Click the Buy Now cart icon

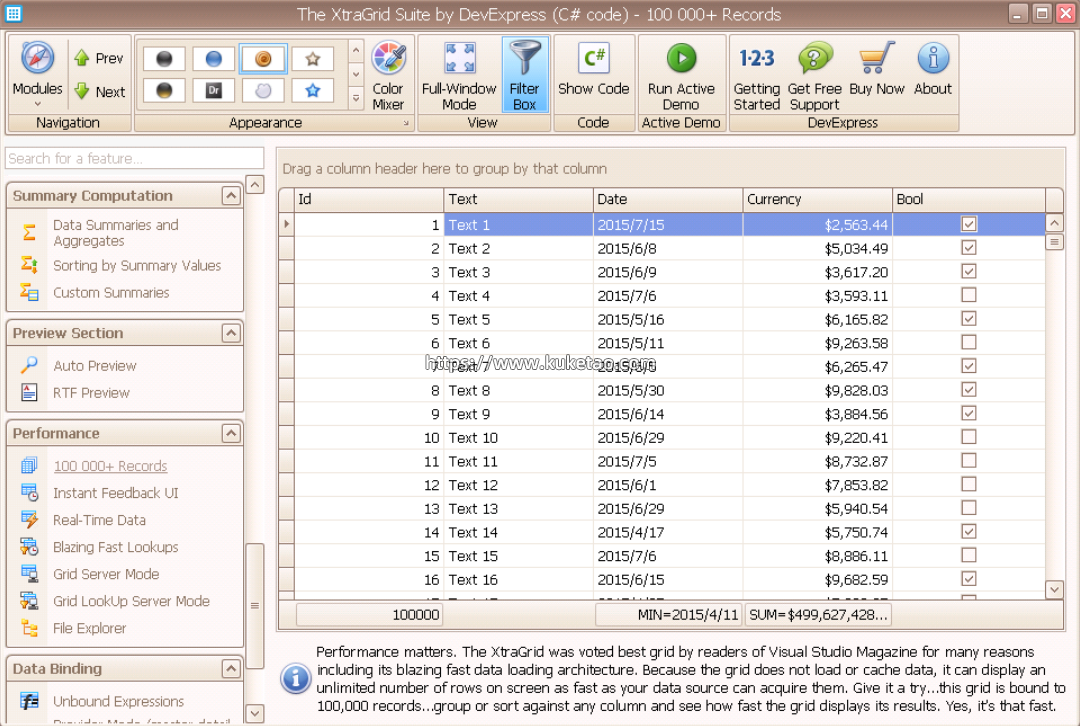[876, 59]
